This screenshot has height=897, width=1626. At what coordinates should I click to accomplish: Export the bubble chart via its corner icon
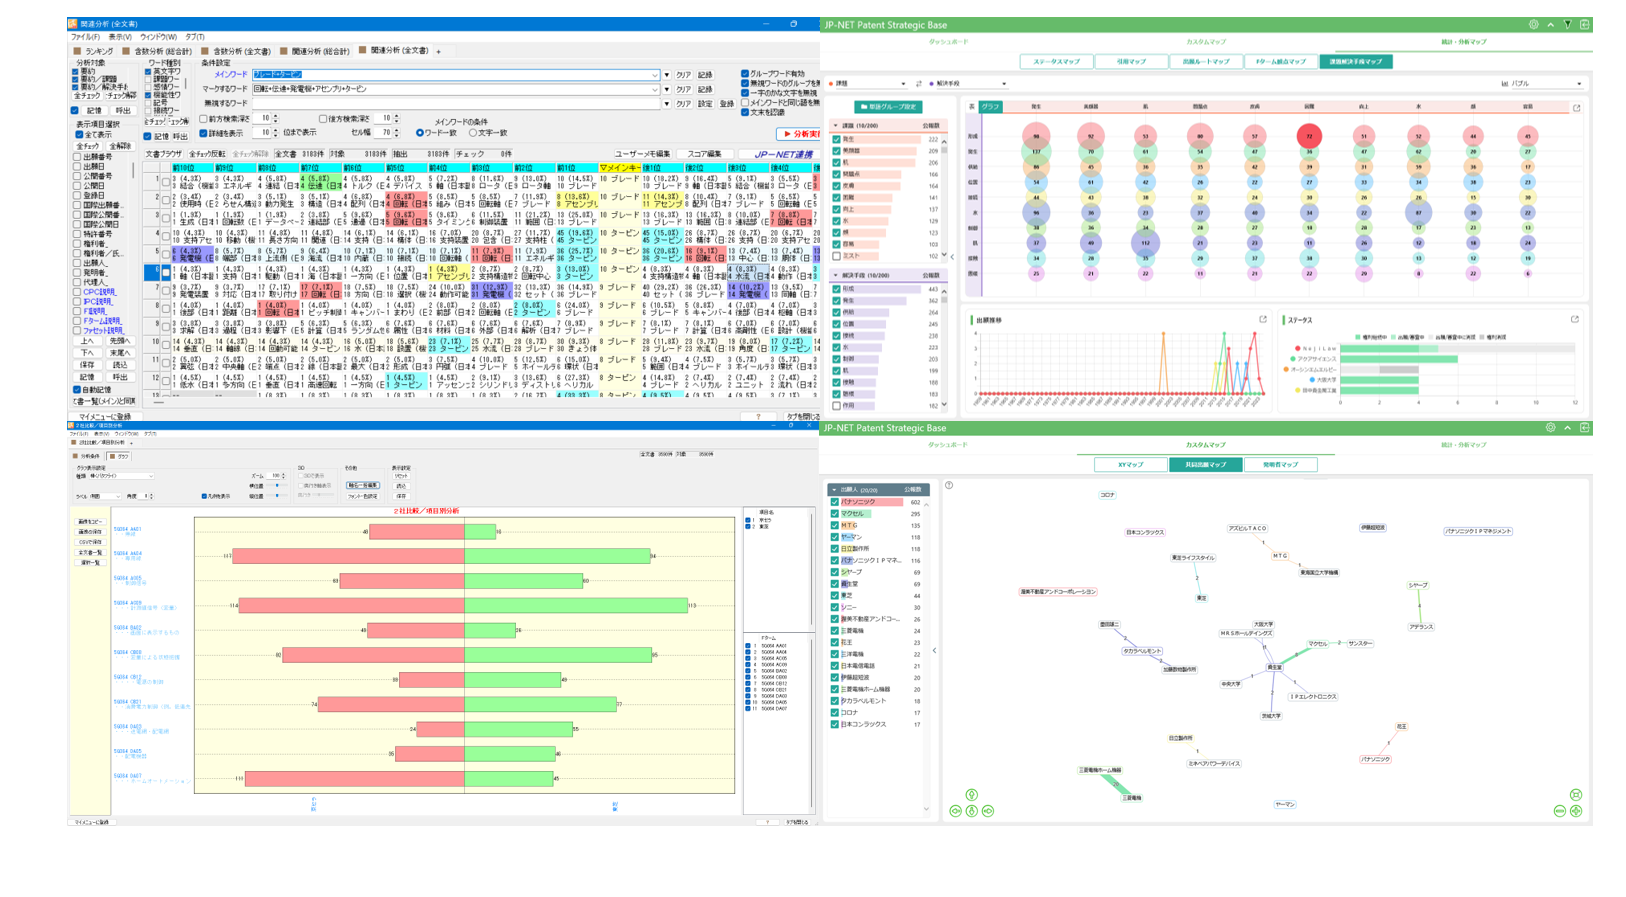(1577, 108)
